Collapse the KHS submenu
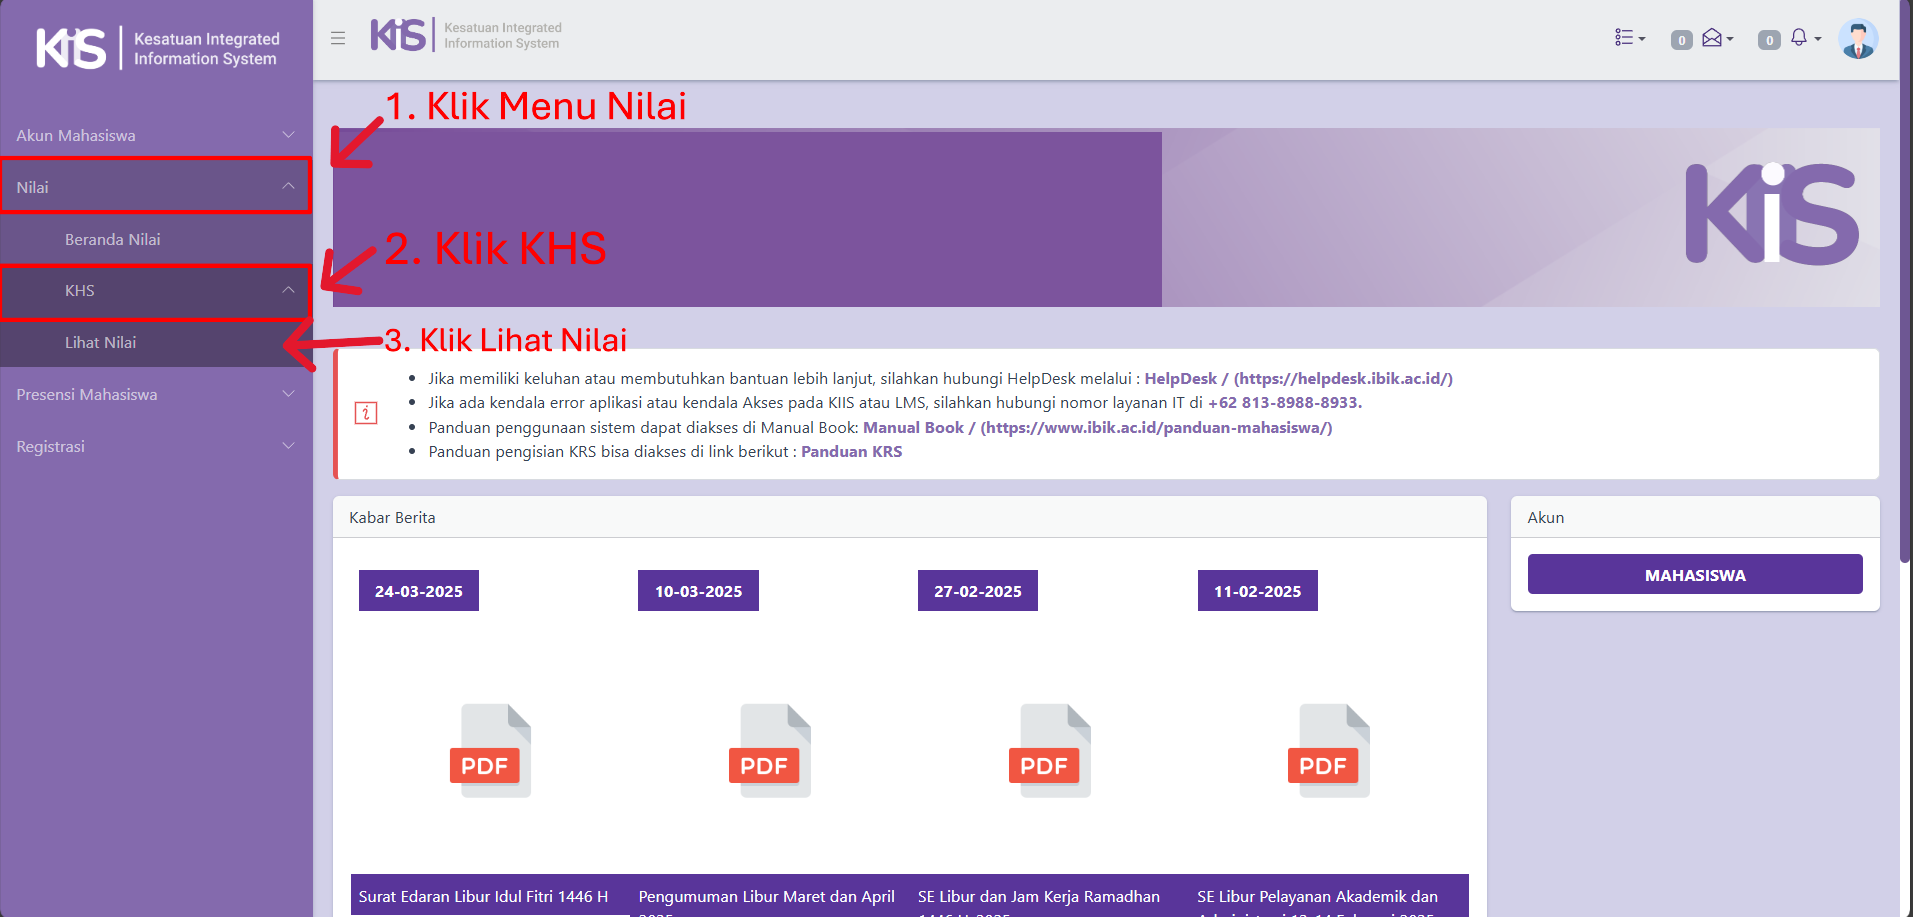Screen dimensions: 1913x917 pos(156,291)
